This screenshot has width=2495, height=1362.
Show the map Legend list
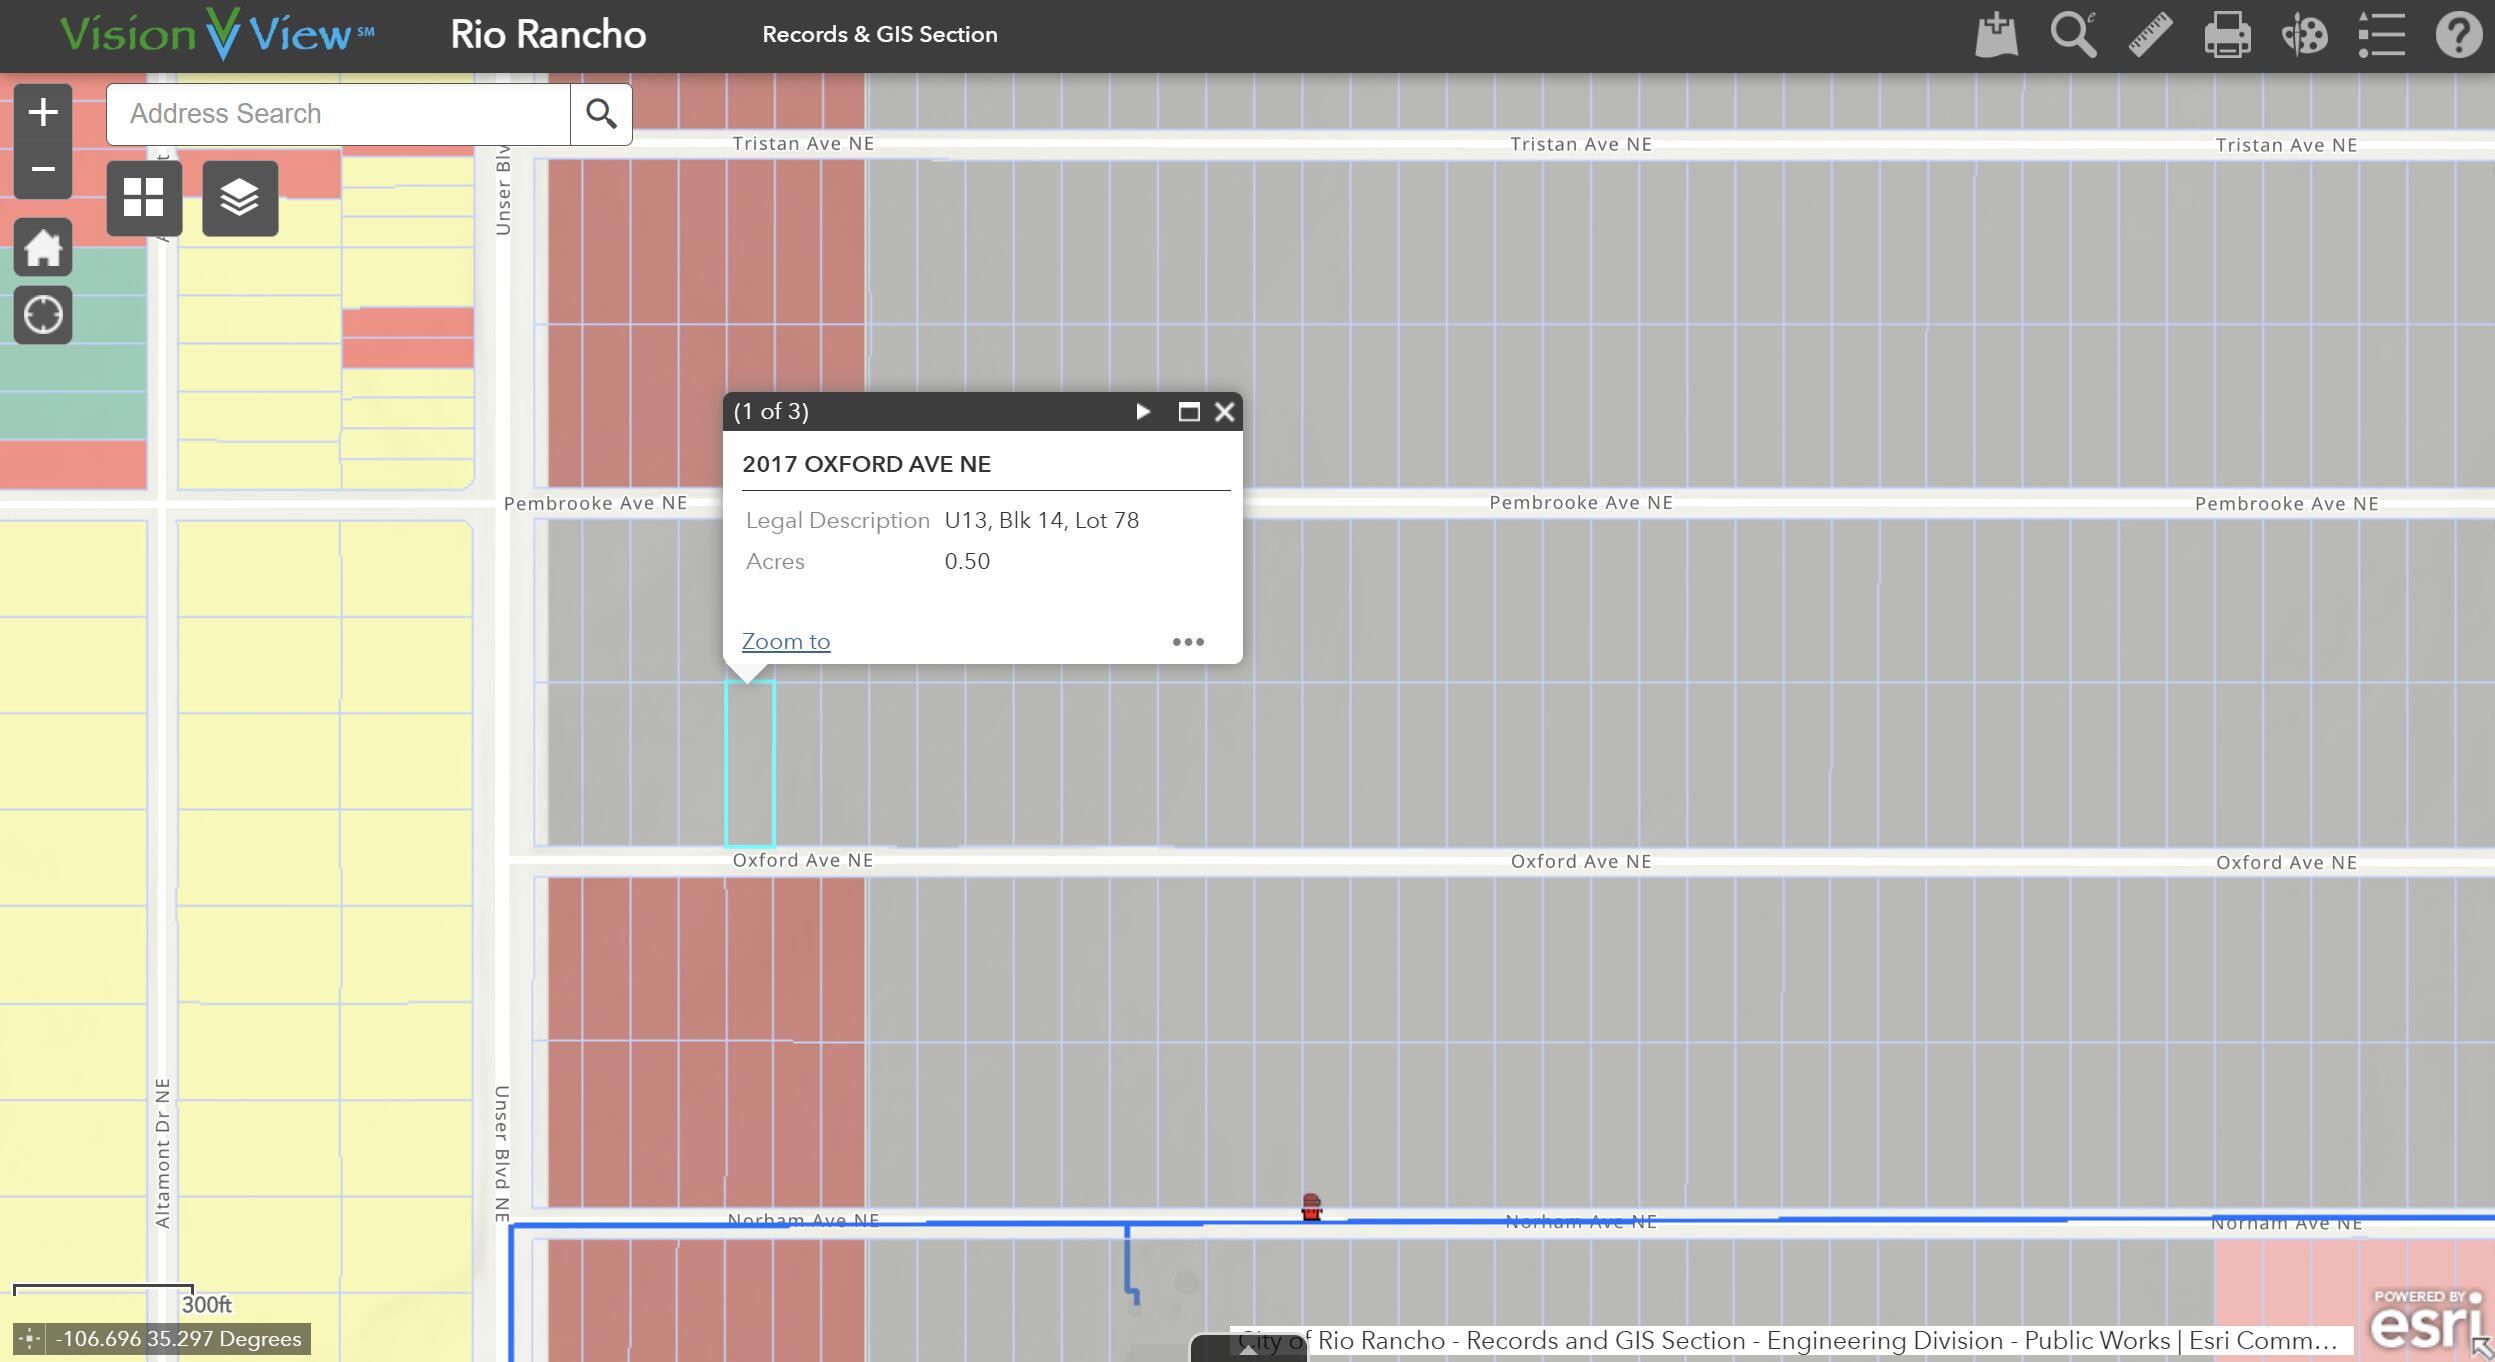point(2381,35)
